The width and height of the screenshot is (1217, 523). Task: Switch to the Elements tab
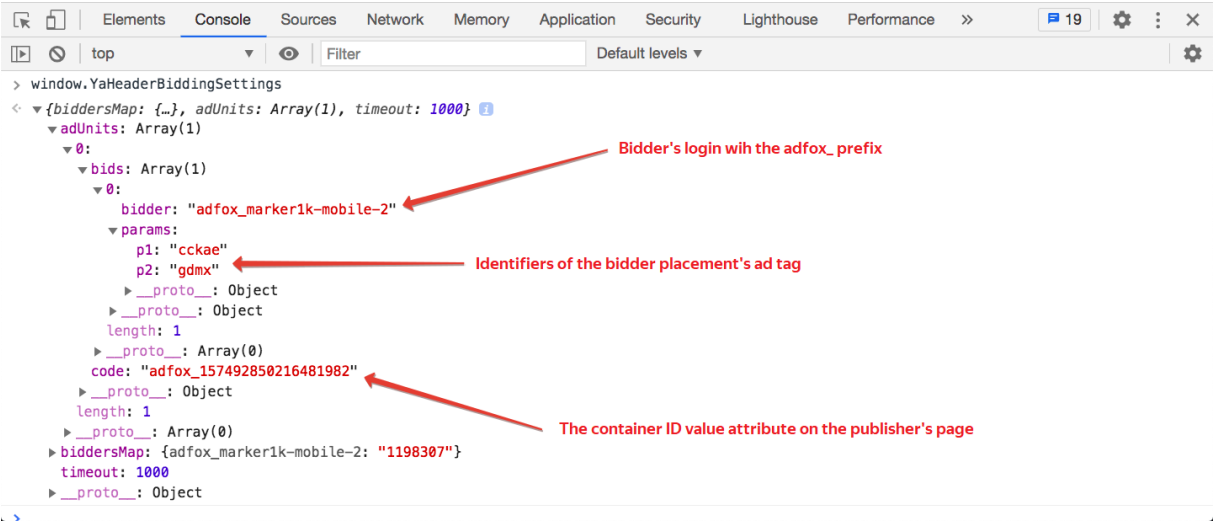tap(134, 20)
